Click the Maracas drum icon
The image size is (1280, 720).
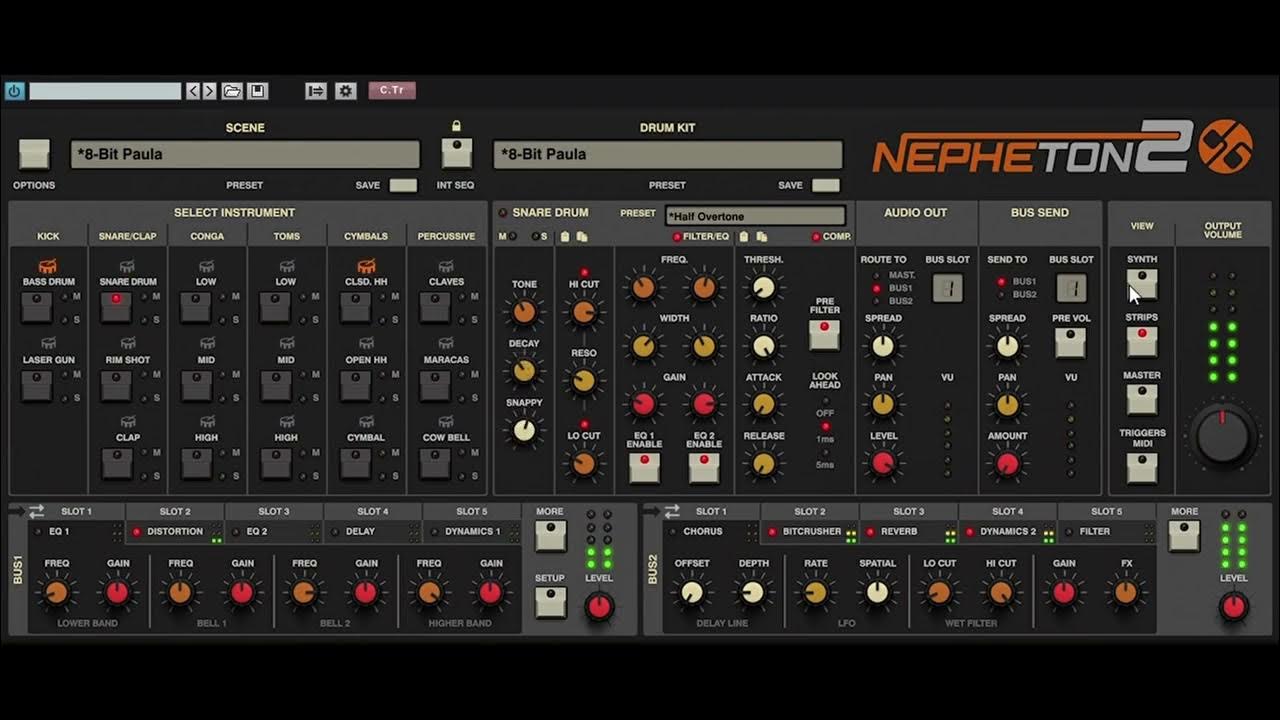(446, 344)
